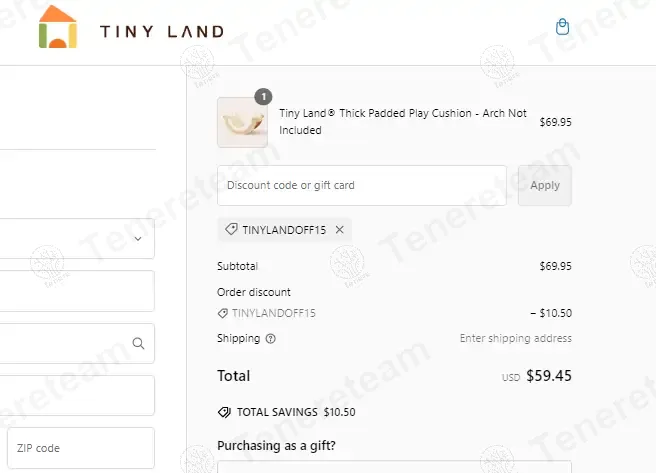Click the Shipping help question mark icon

tap(271, 339)
